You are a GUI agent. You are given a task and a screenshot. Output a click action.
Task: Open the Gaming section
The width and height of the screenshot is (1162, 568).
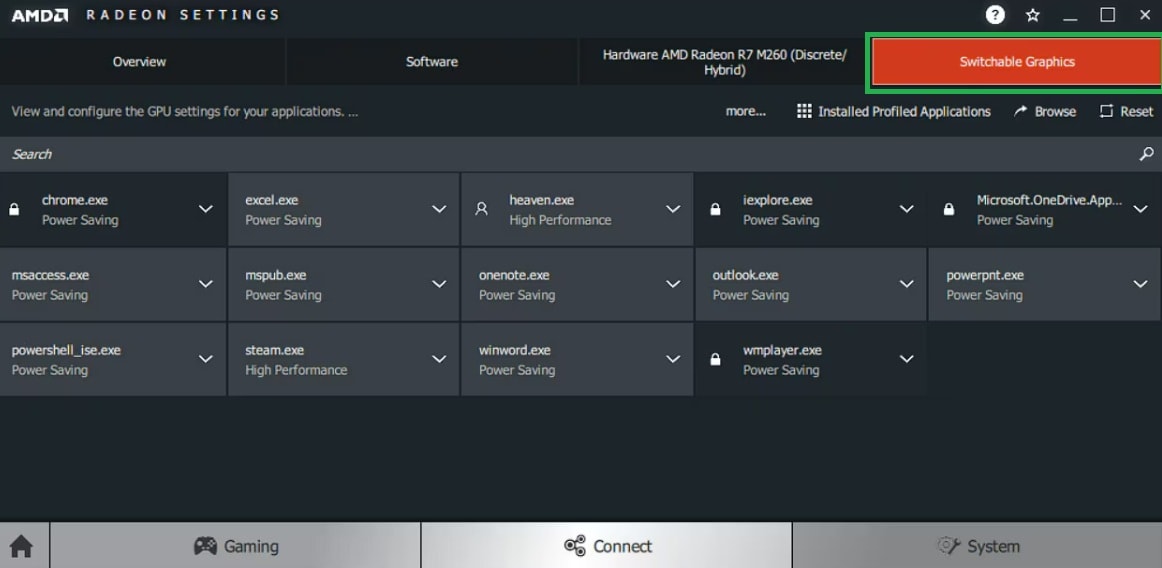click(236, 546)
